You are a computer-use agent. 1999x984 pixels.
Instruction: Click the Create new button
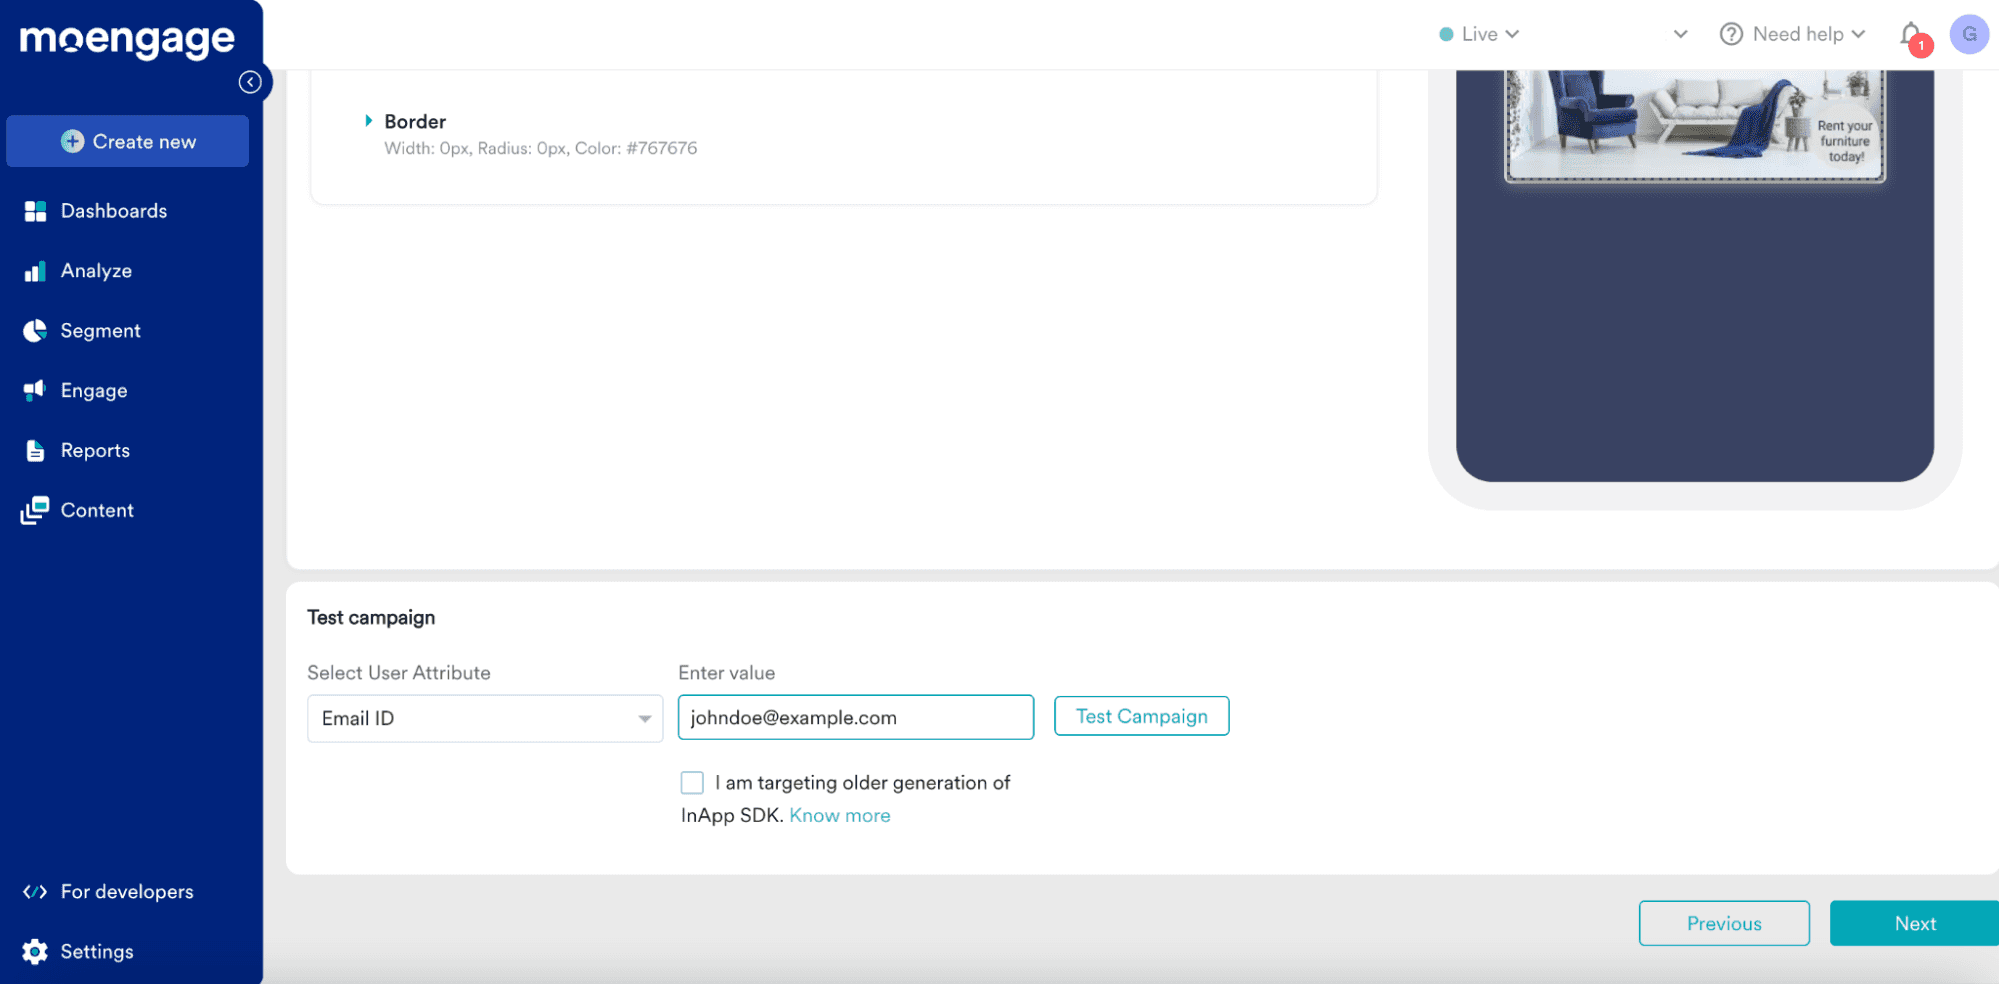tap(127, 141)
